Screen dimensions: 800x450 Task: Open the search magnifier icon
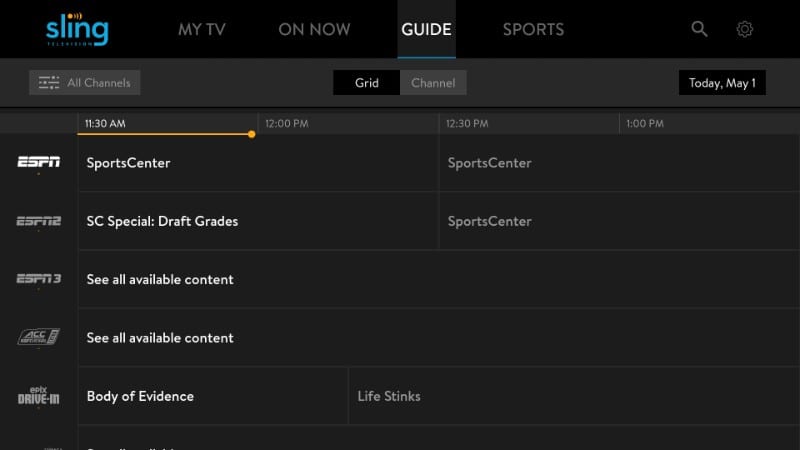coord(699,29)
